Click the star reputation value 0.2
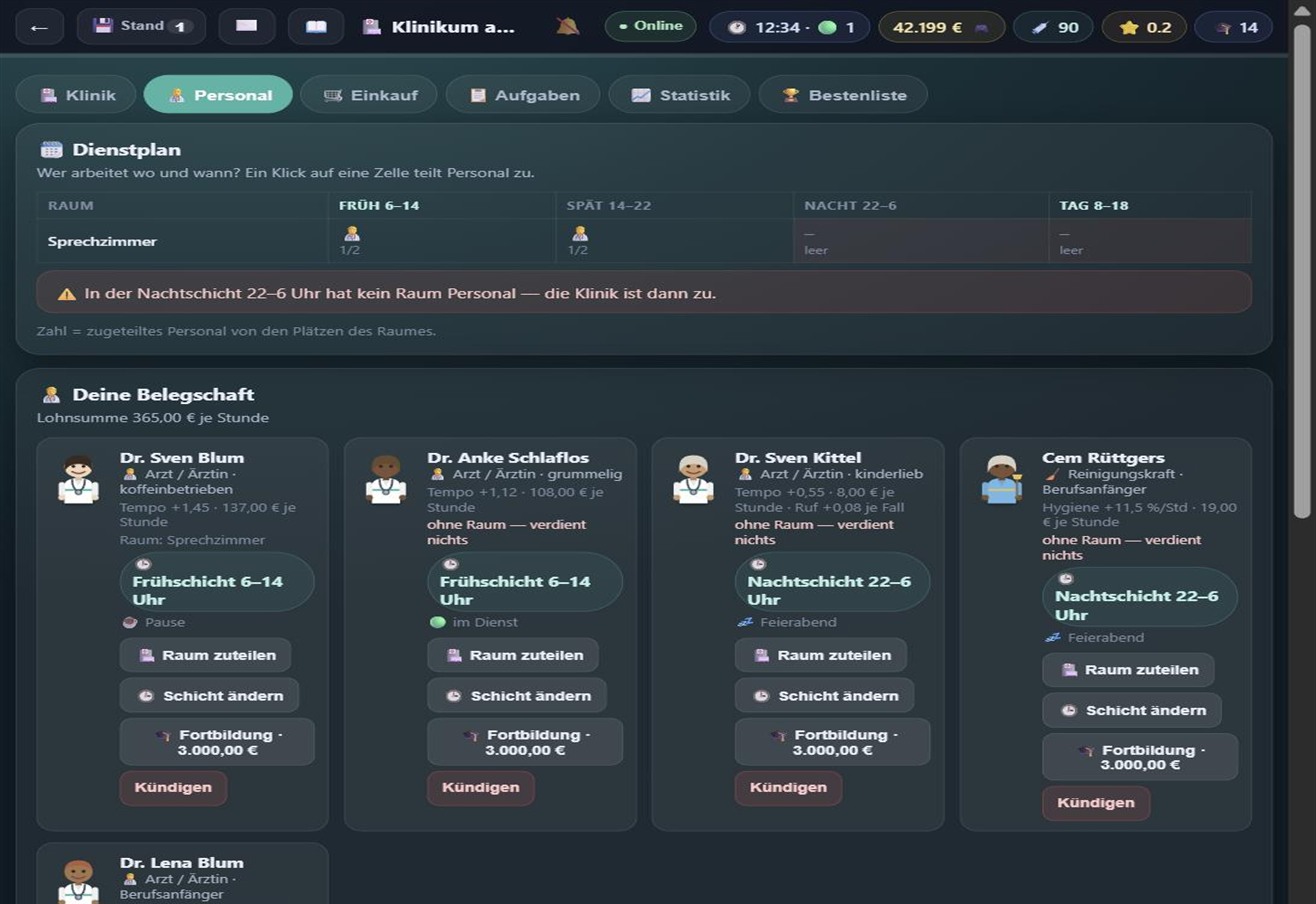1316x904 pixels. 1144,27
